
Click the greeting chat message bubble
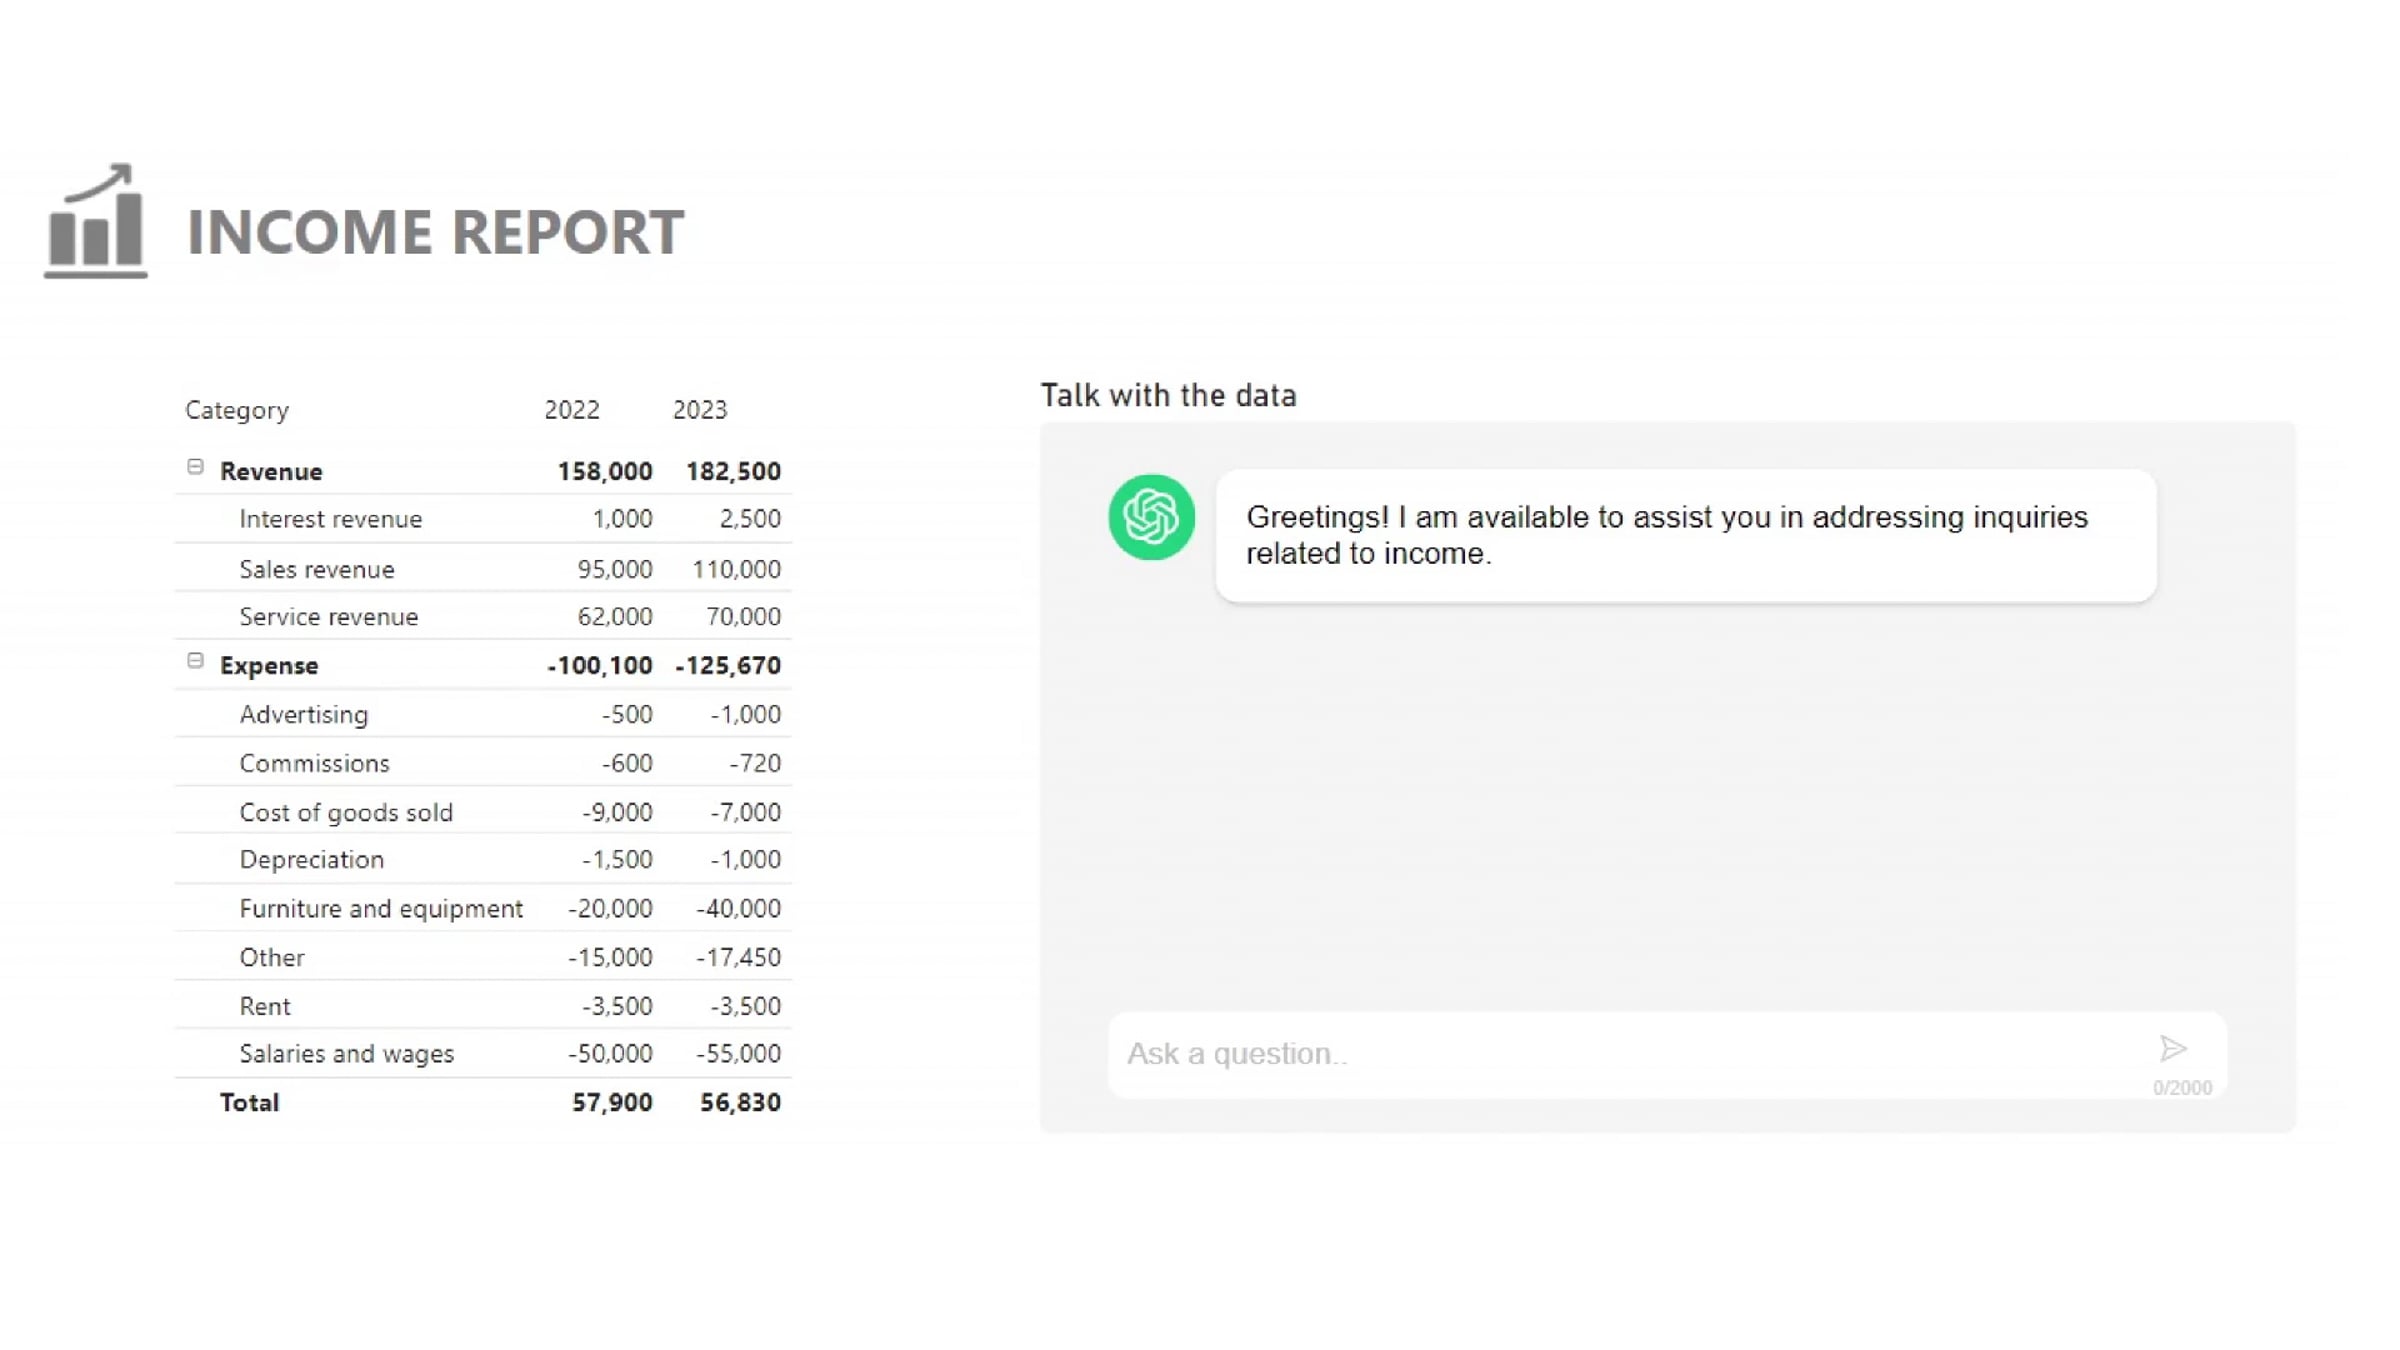1685,535
